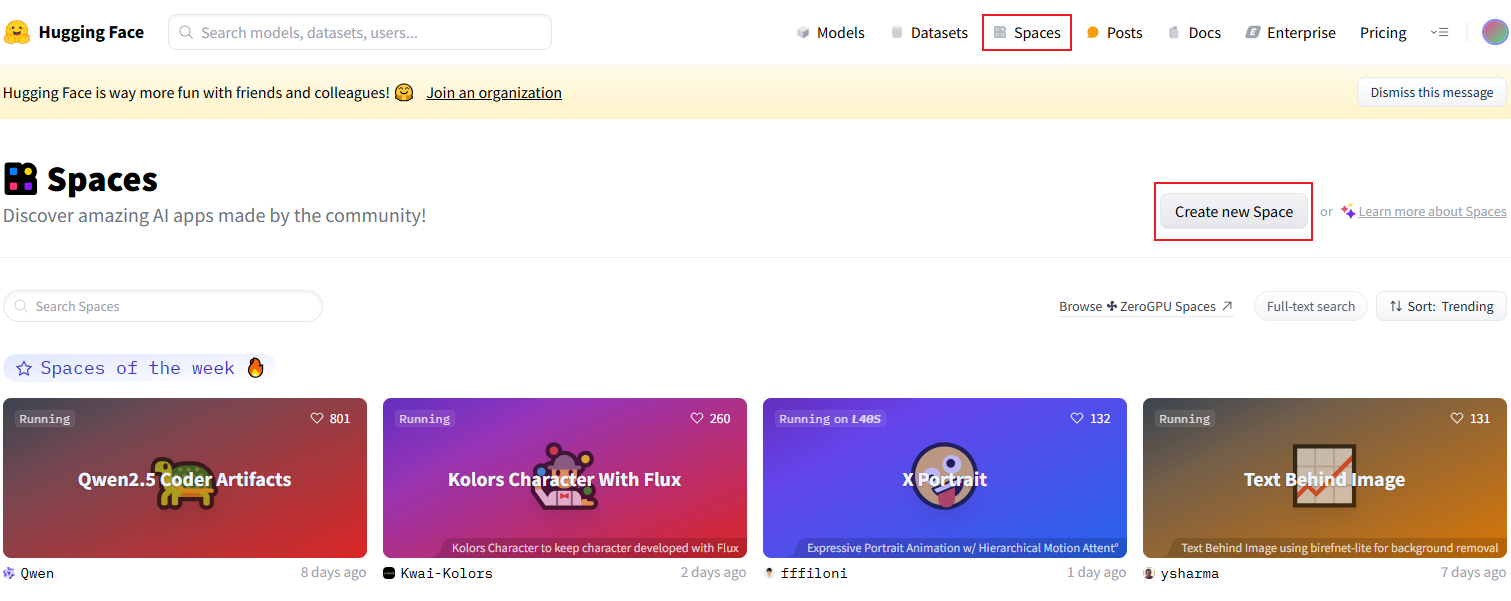The image size is (1511, 601).
Task: Open Learn more about Spaces link
Action: 1432,211
